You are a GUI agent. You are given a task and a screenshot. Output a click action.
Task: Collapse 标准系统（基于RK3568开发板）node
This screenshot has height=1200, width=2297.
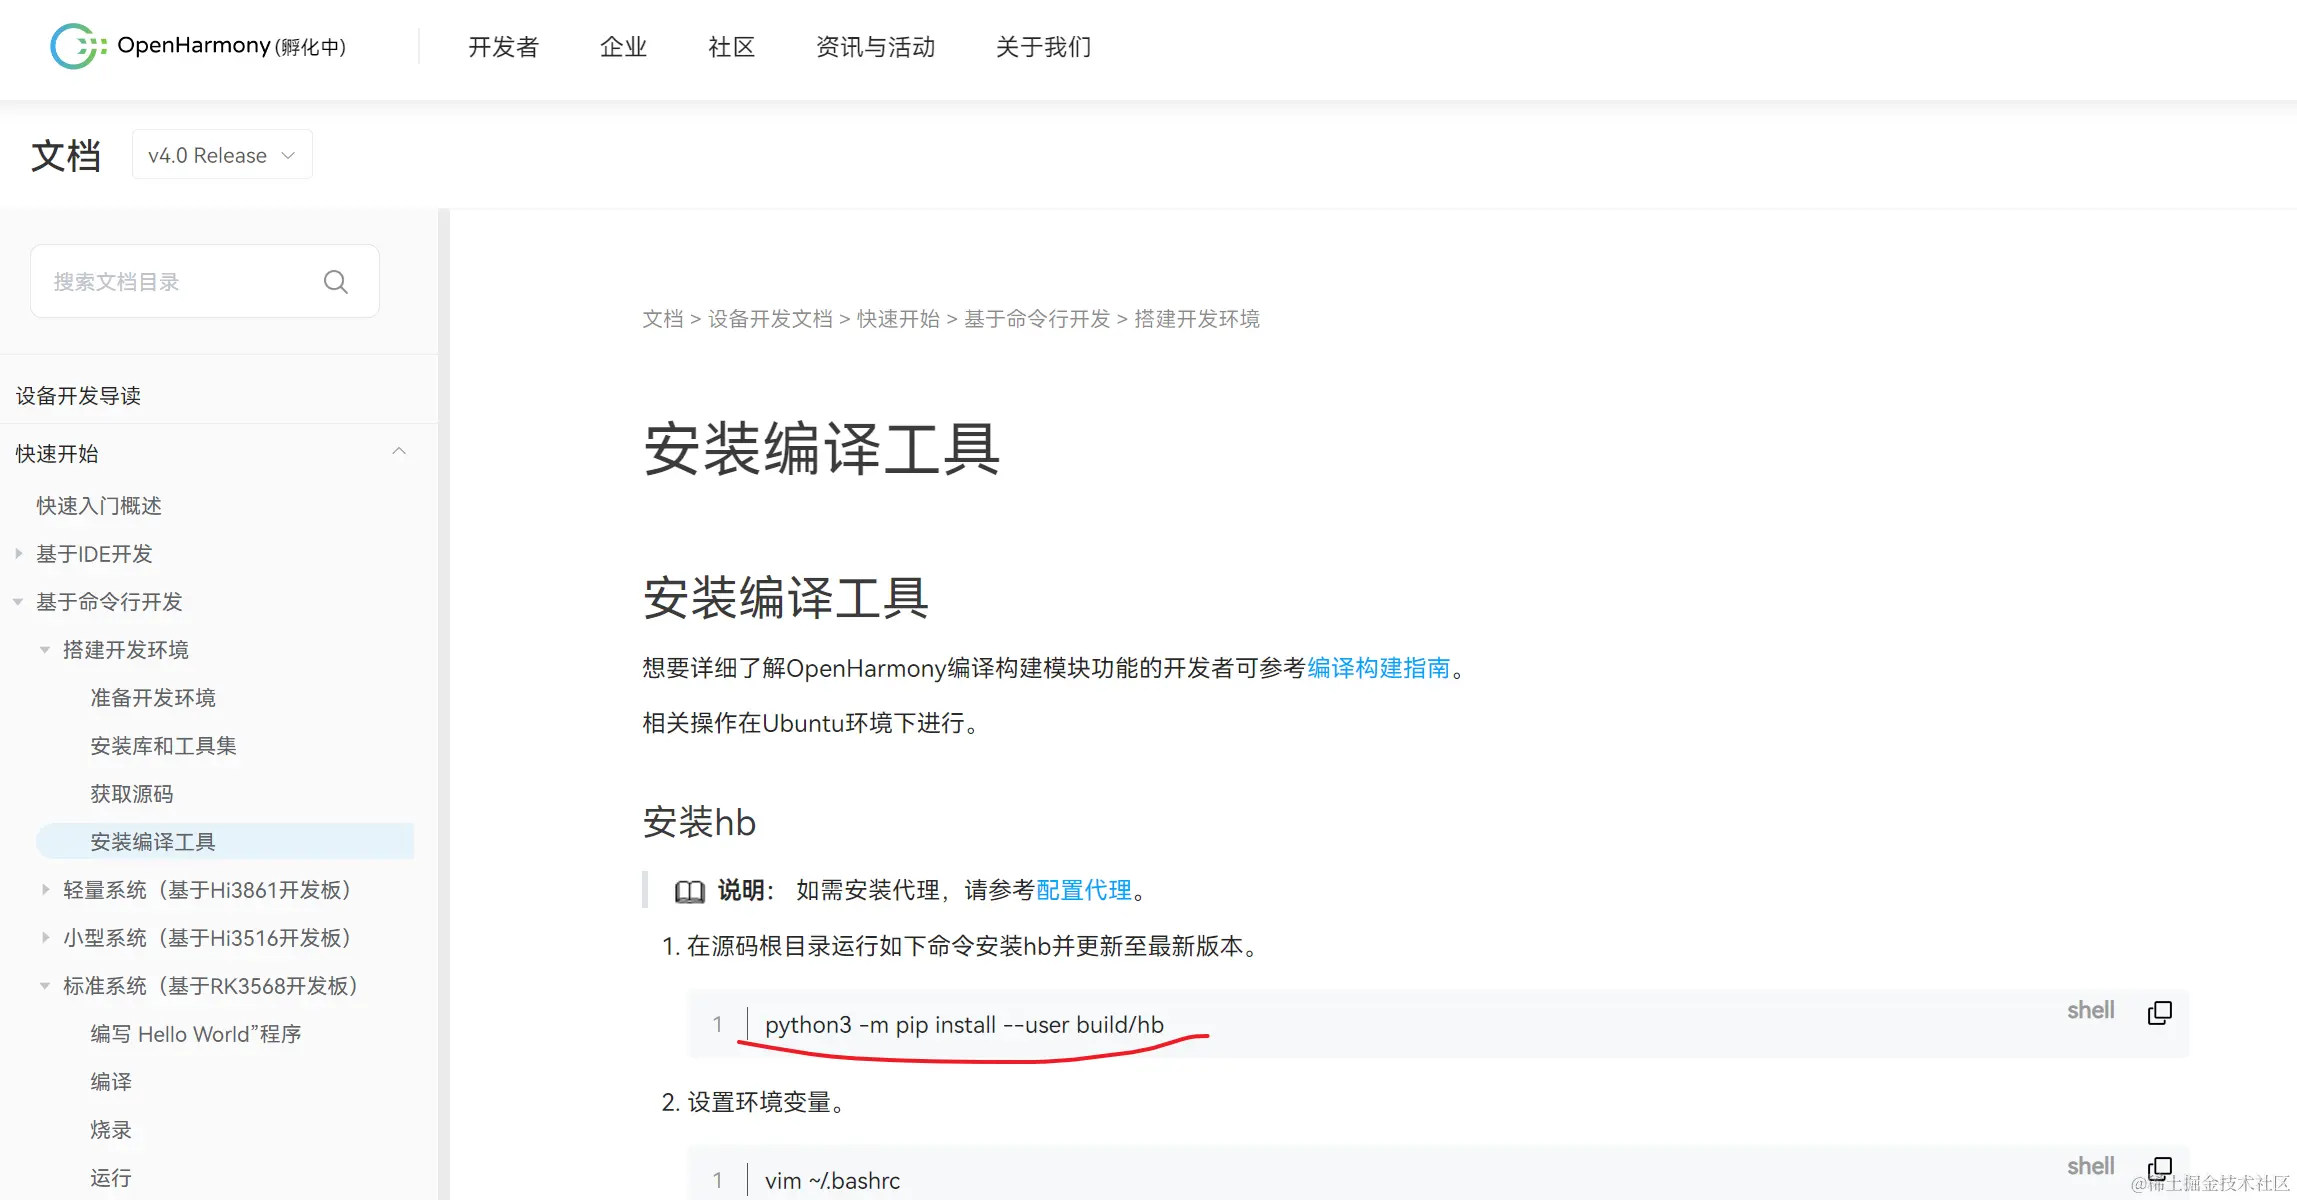45,985
